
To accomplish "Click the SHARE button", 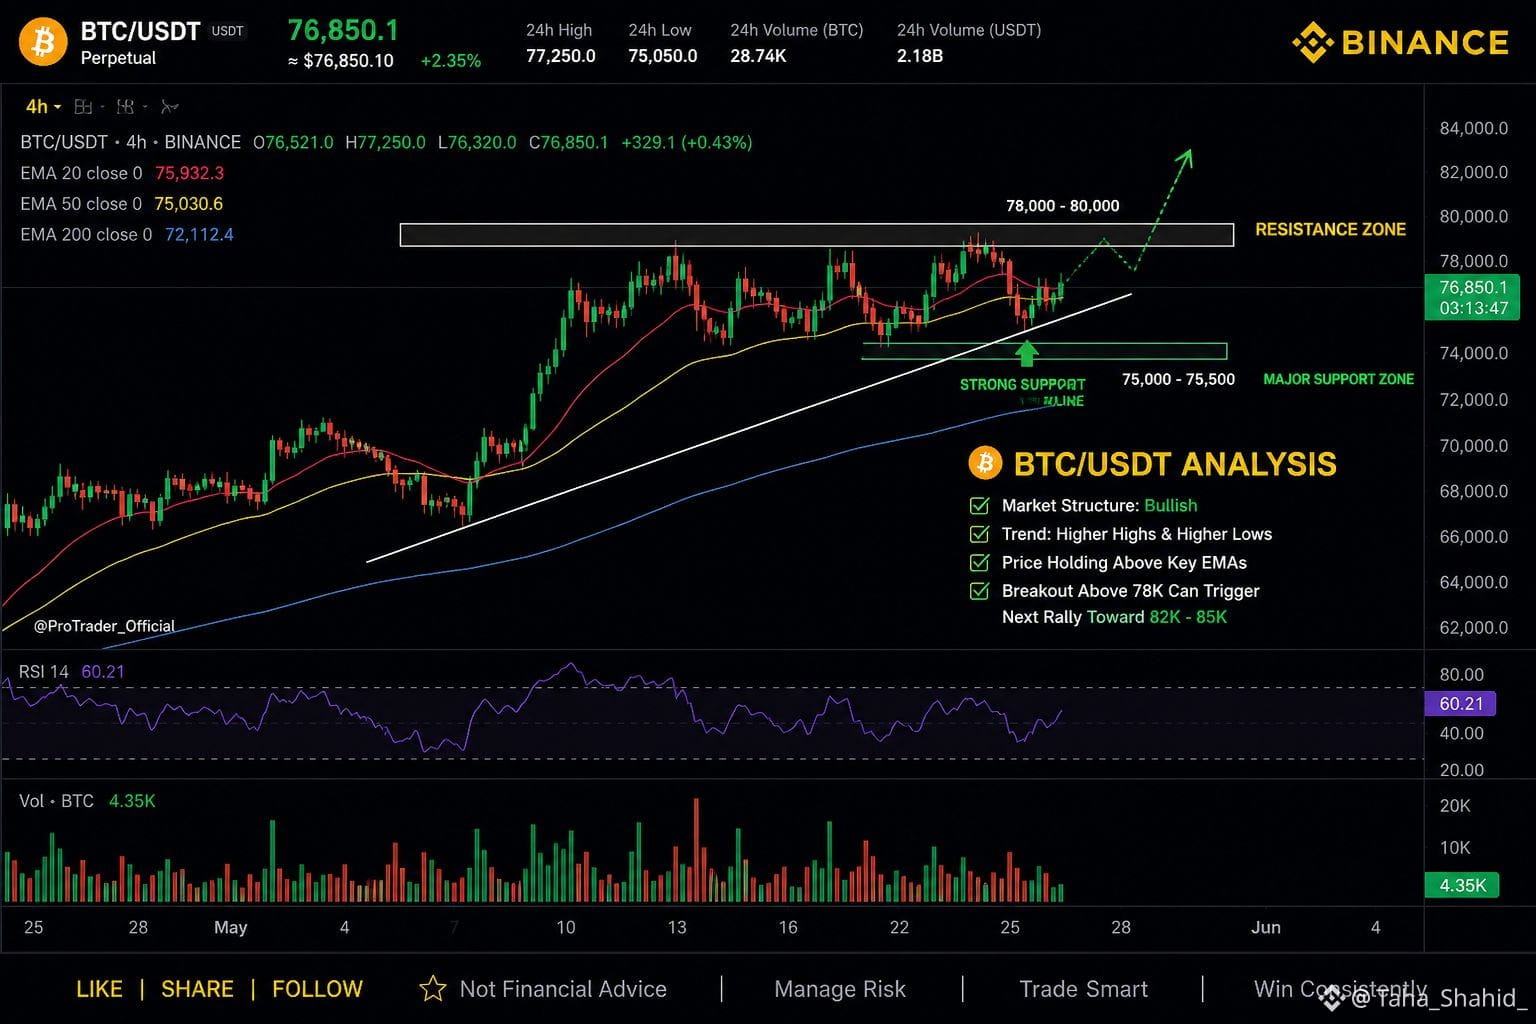I will (197, 989).
